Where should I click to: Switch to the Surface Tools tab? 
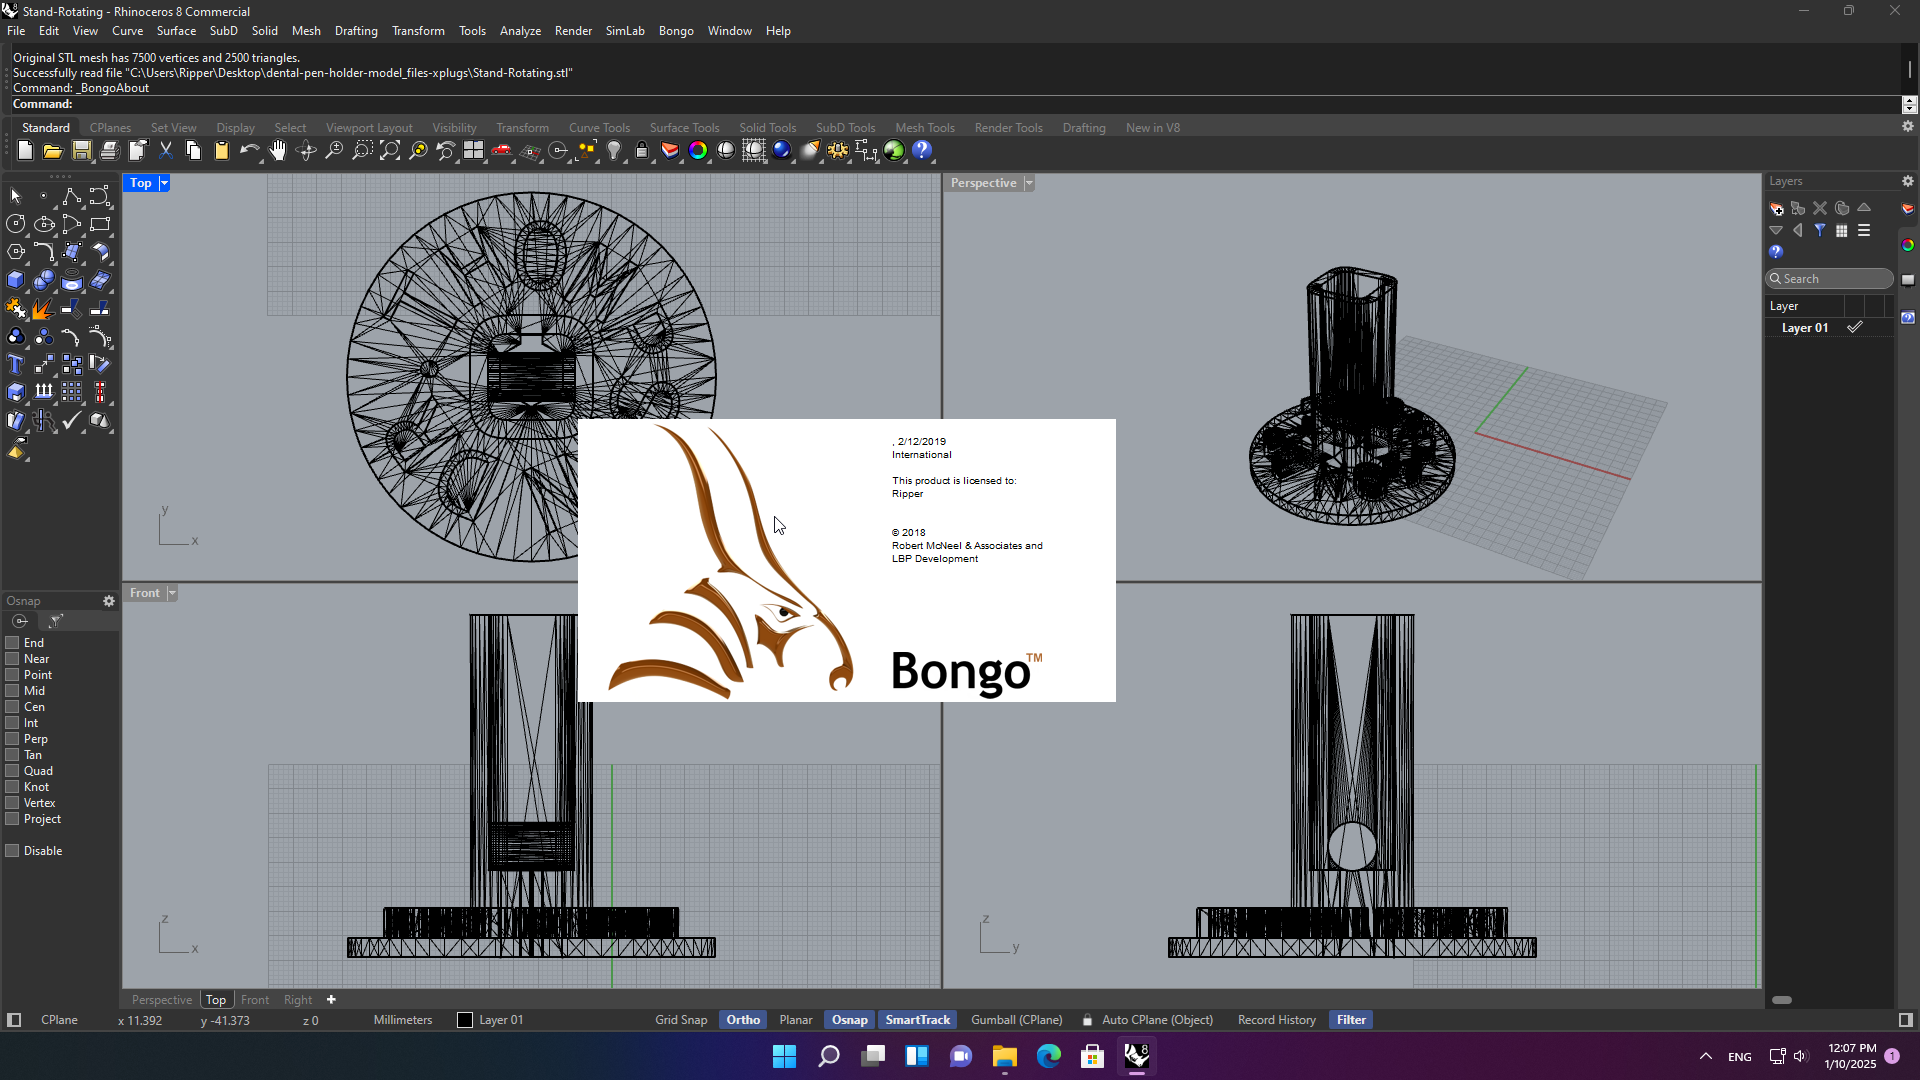coord(685,128)
